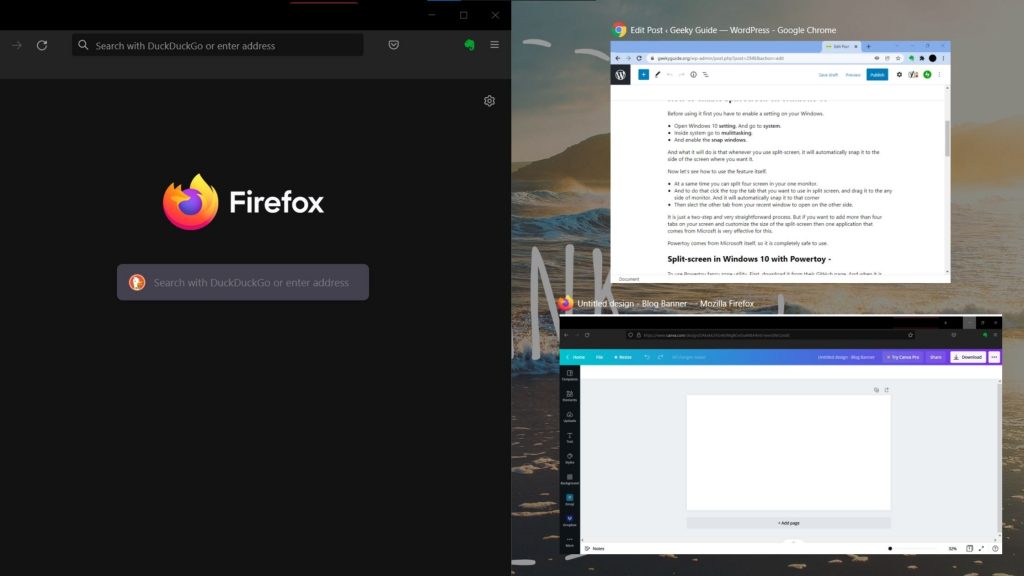Click the forward arrow in the left Firefox window
Viewport: 1024px width, 576px height.
tap(17, 45)
